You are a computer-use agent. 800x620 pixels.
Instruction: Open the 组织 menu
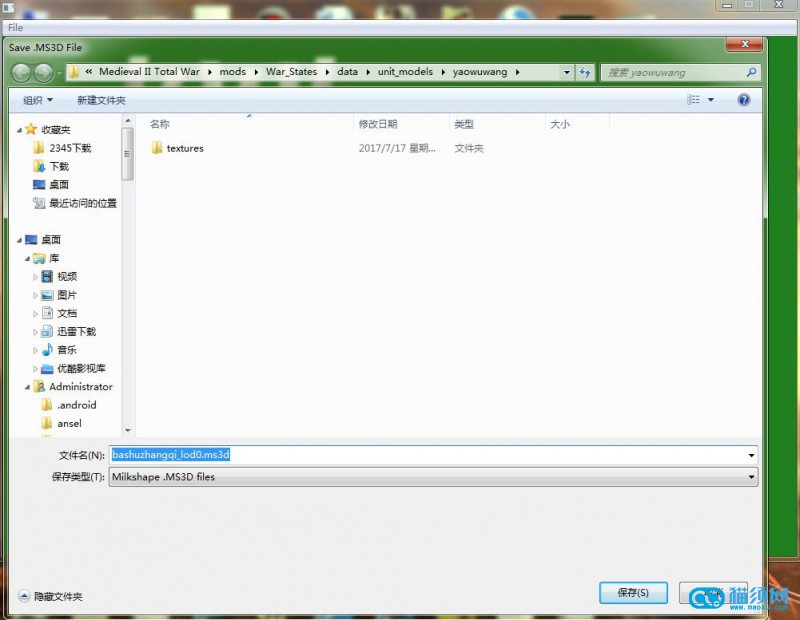coord(38,100)
